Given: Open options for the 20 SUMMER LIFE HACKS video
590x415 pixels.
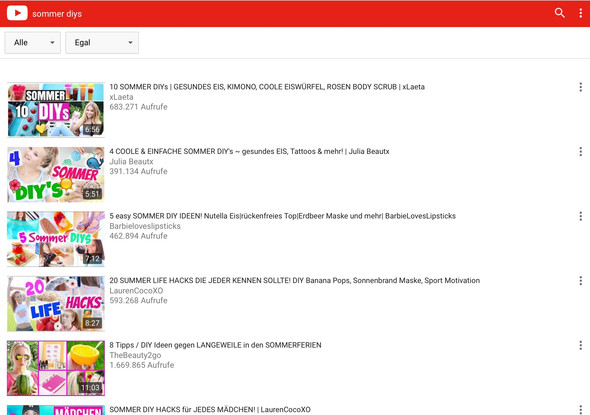Looking at the screenshot, I should pos(581,281).
